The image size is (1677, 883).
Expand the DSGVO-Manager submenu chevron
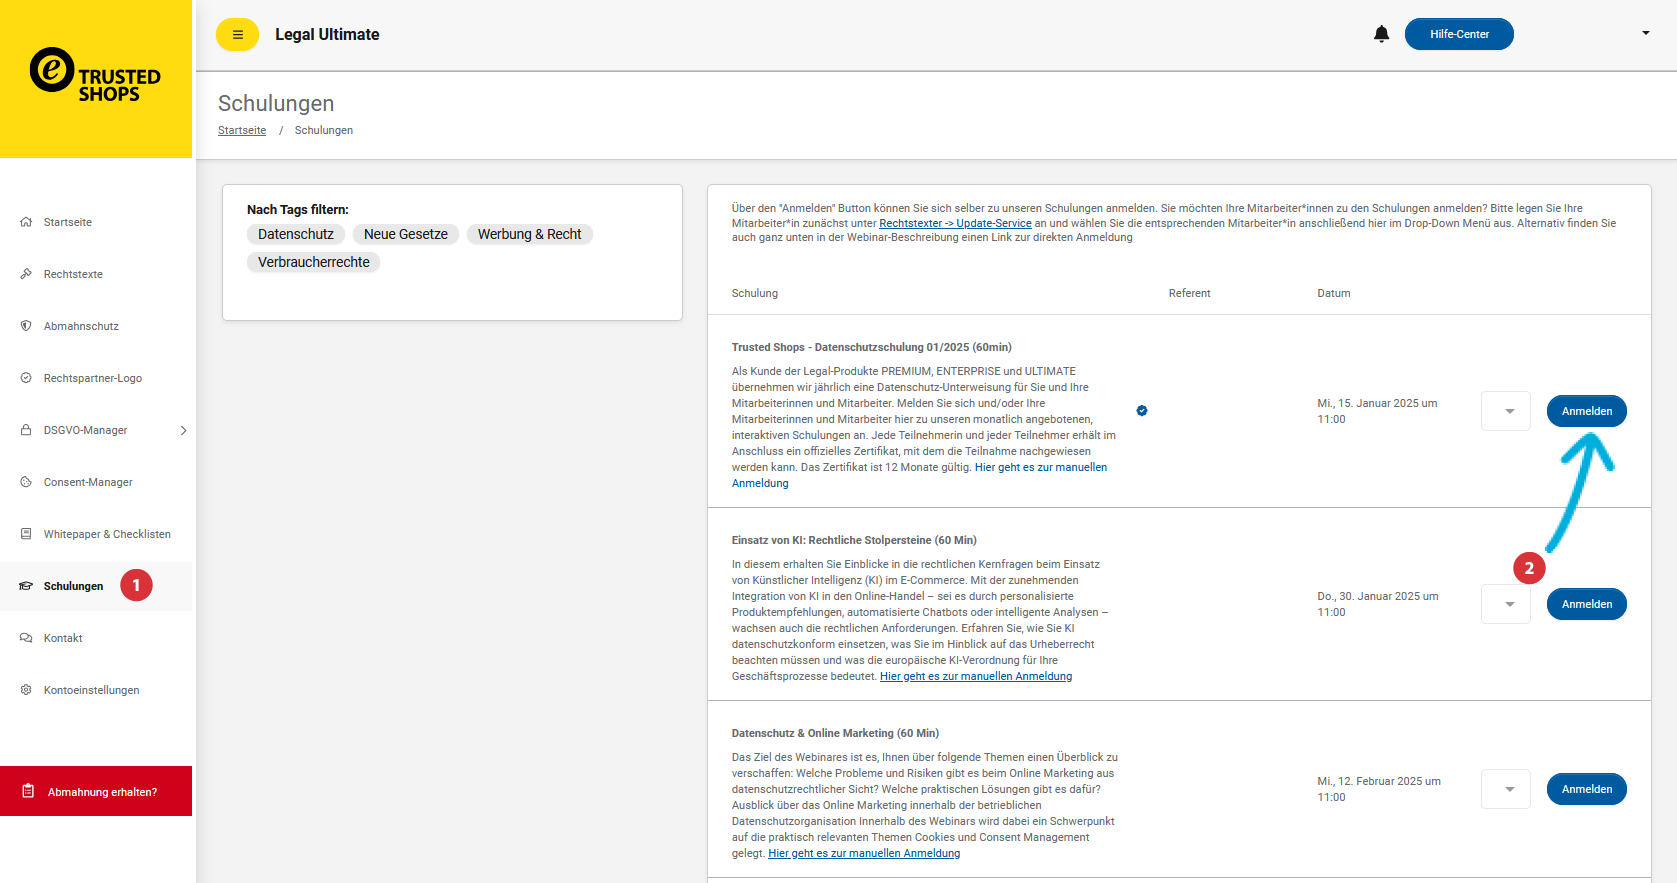coord(183,430)
